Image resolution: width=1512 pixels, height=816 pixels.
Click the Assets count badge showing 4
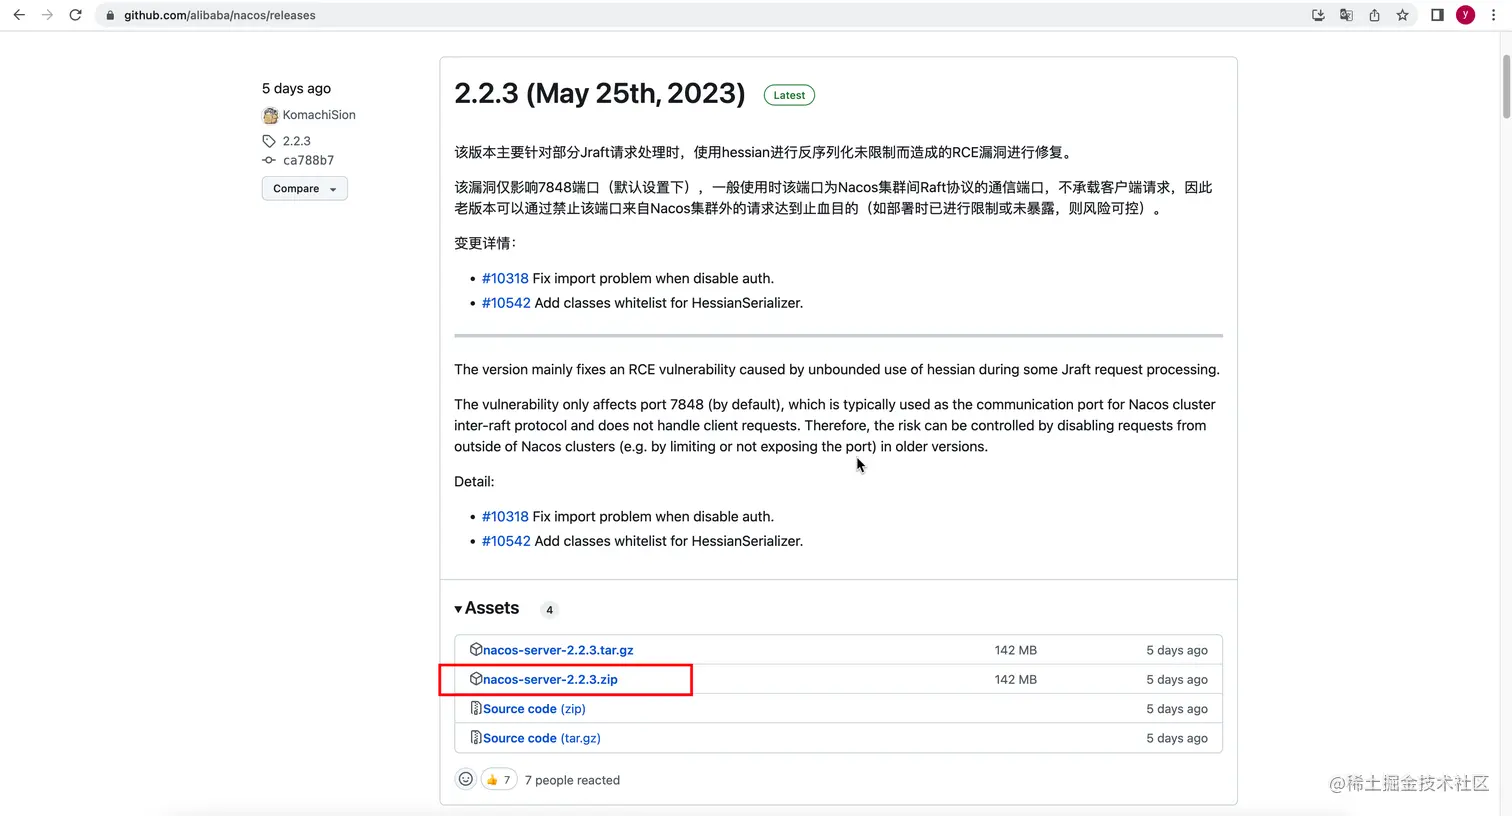pos(549,610)
